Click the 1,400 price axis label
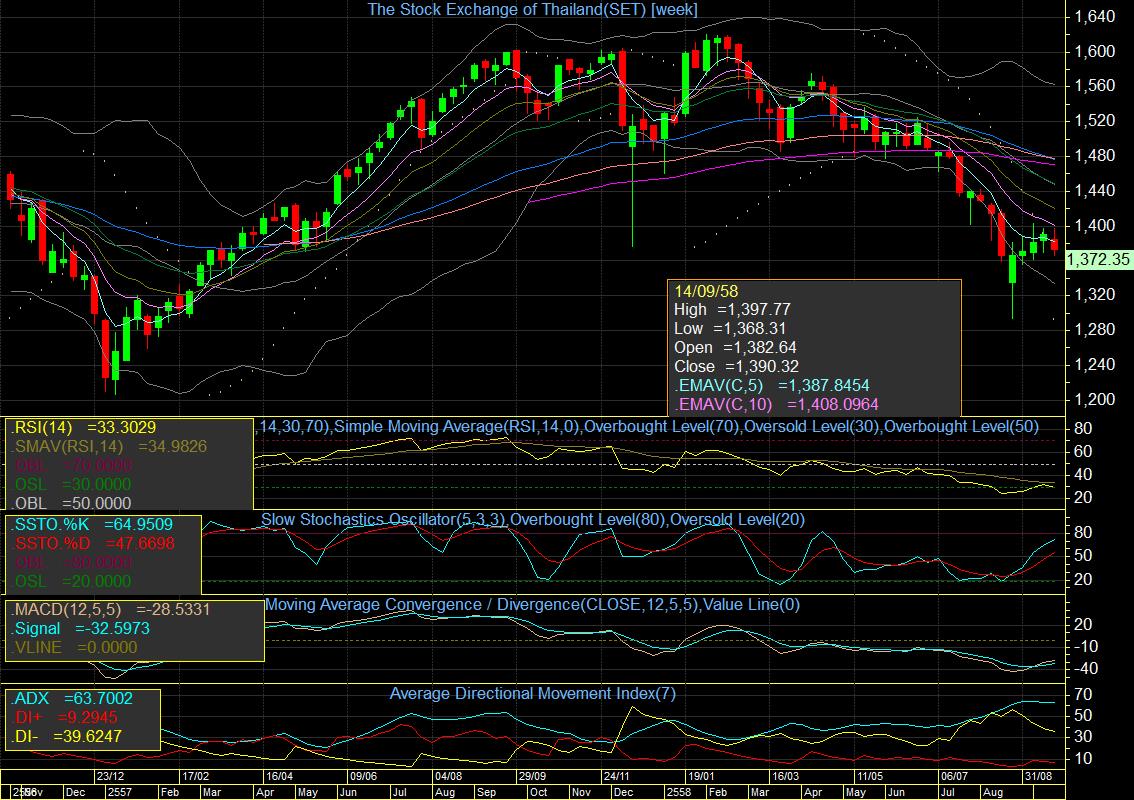Screen dimensions: 1134x800 pos(1095,225)
